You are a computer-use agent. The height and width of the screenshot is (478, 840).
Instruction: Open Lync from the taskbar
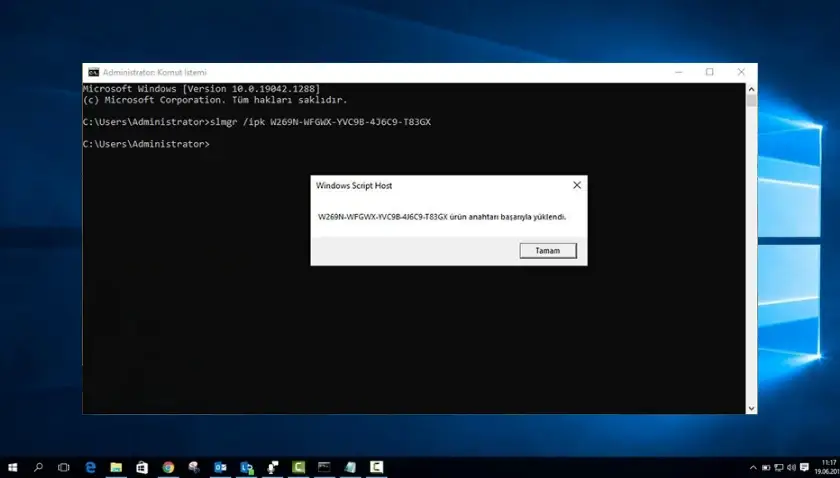246,467
